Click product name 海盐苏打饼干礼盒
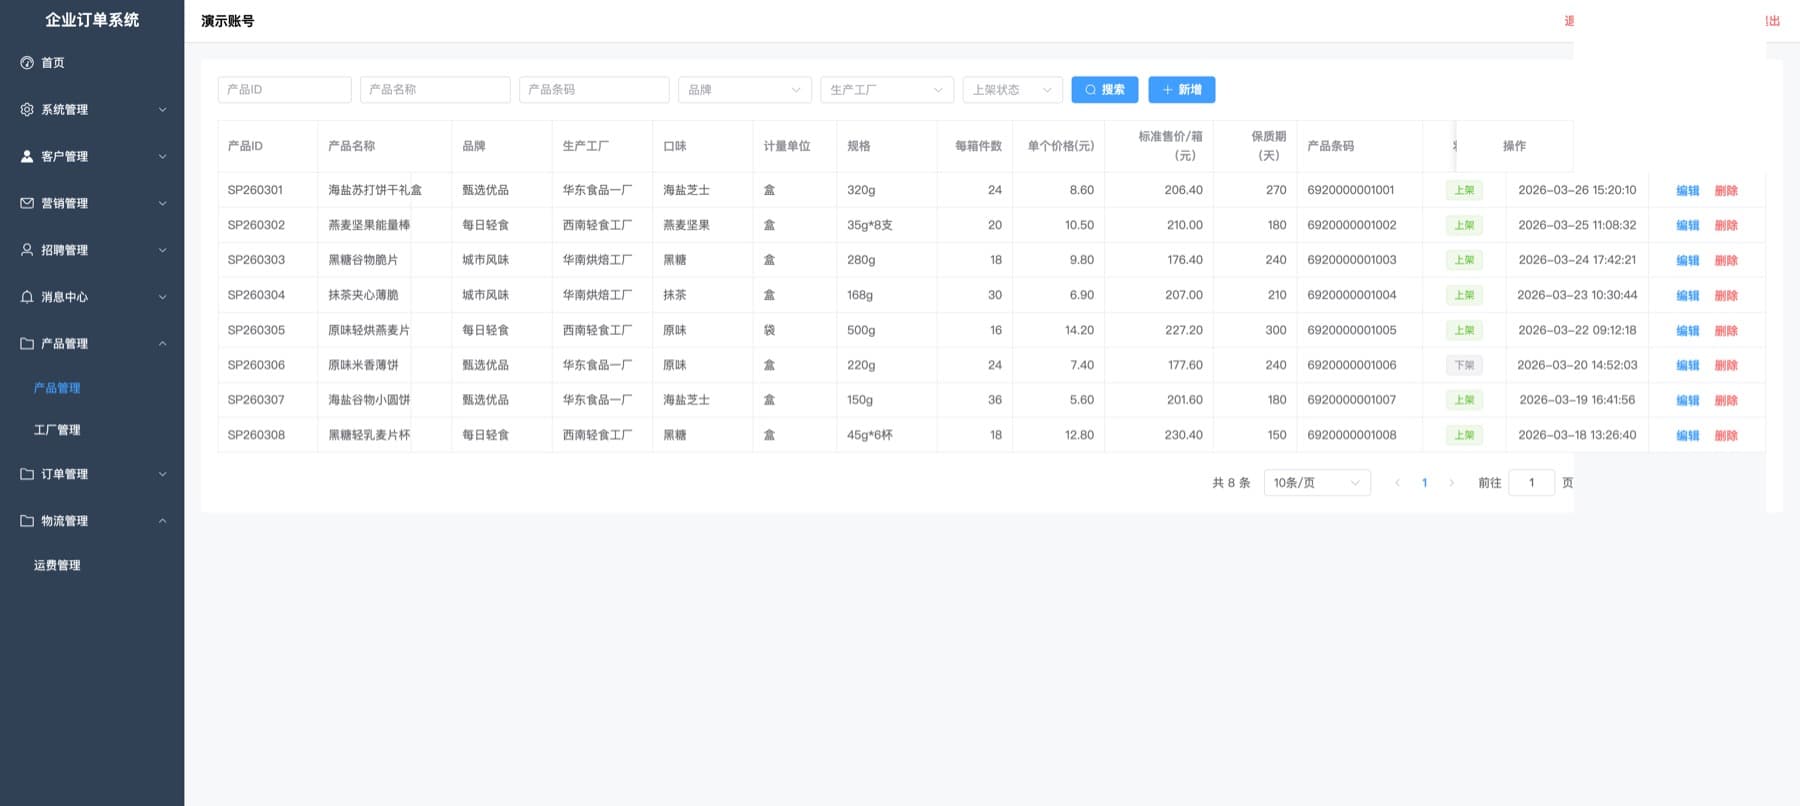1800x806 pixels. [x=375, y=190]
